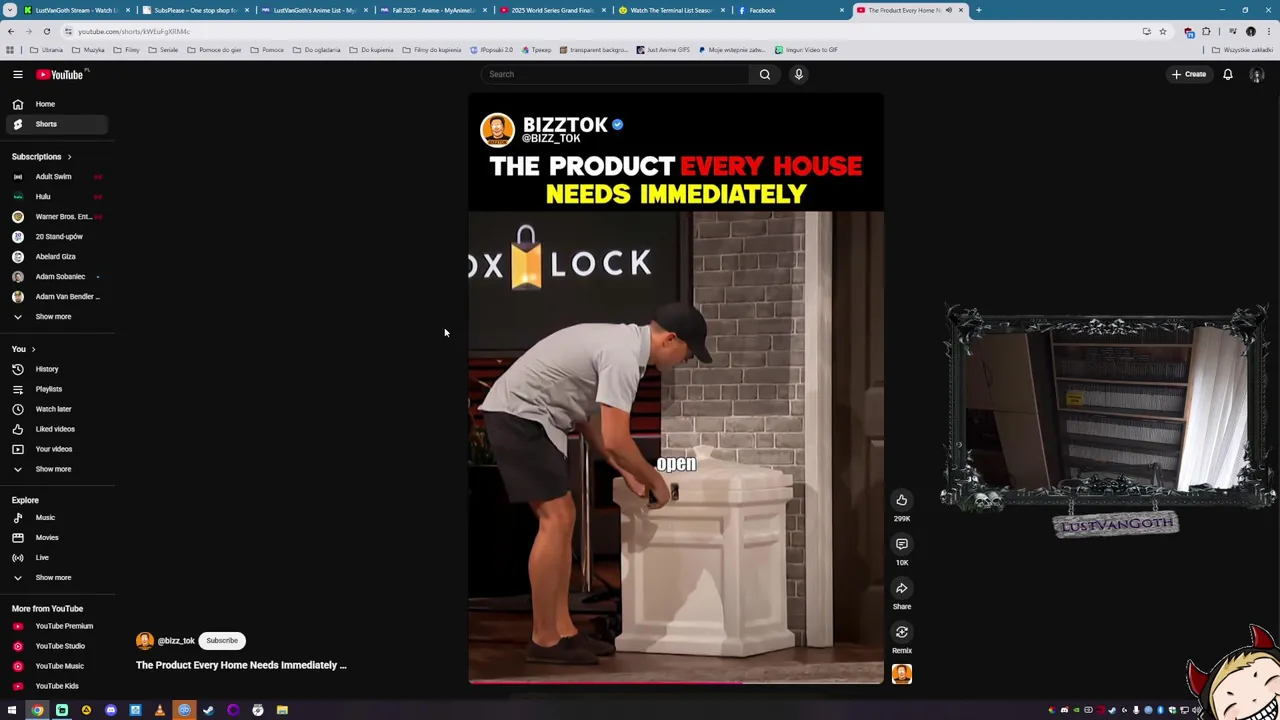This screenshot has width=1280, height=720.
Task: Open YouTube Music link
Action: point(56,666)
